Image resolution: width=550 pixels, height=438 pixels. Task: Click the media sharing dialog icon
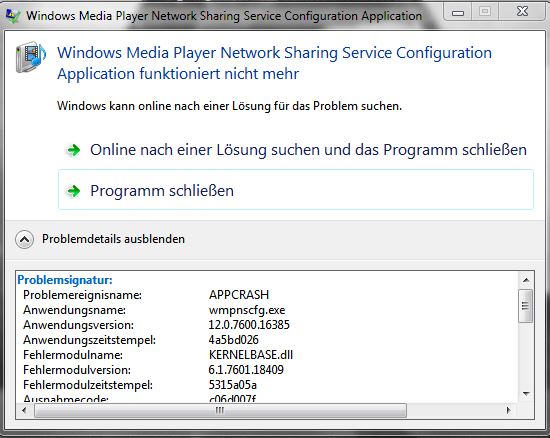pos(31,57)
